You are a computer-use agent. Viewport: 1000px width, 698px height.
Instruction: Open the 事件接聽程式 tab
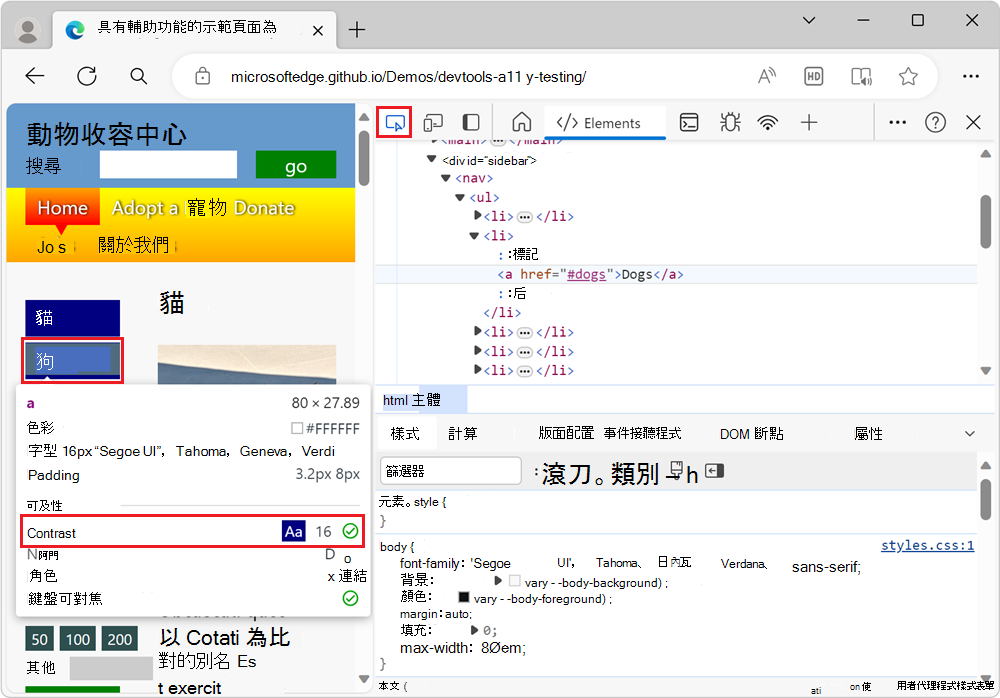[x=642, y=434]
